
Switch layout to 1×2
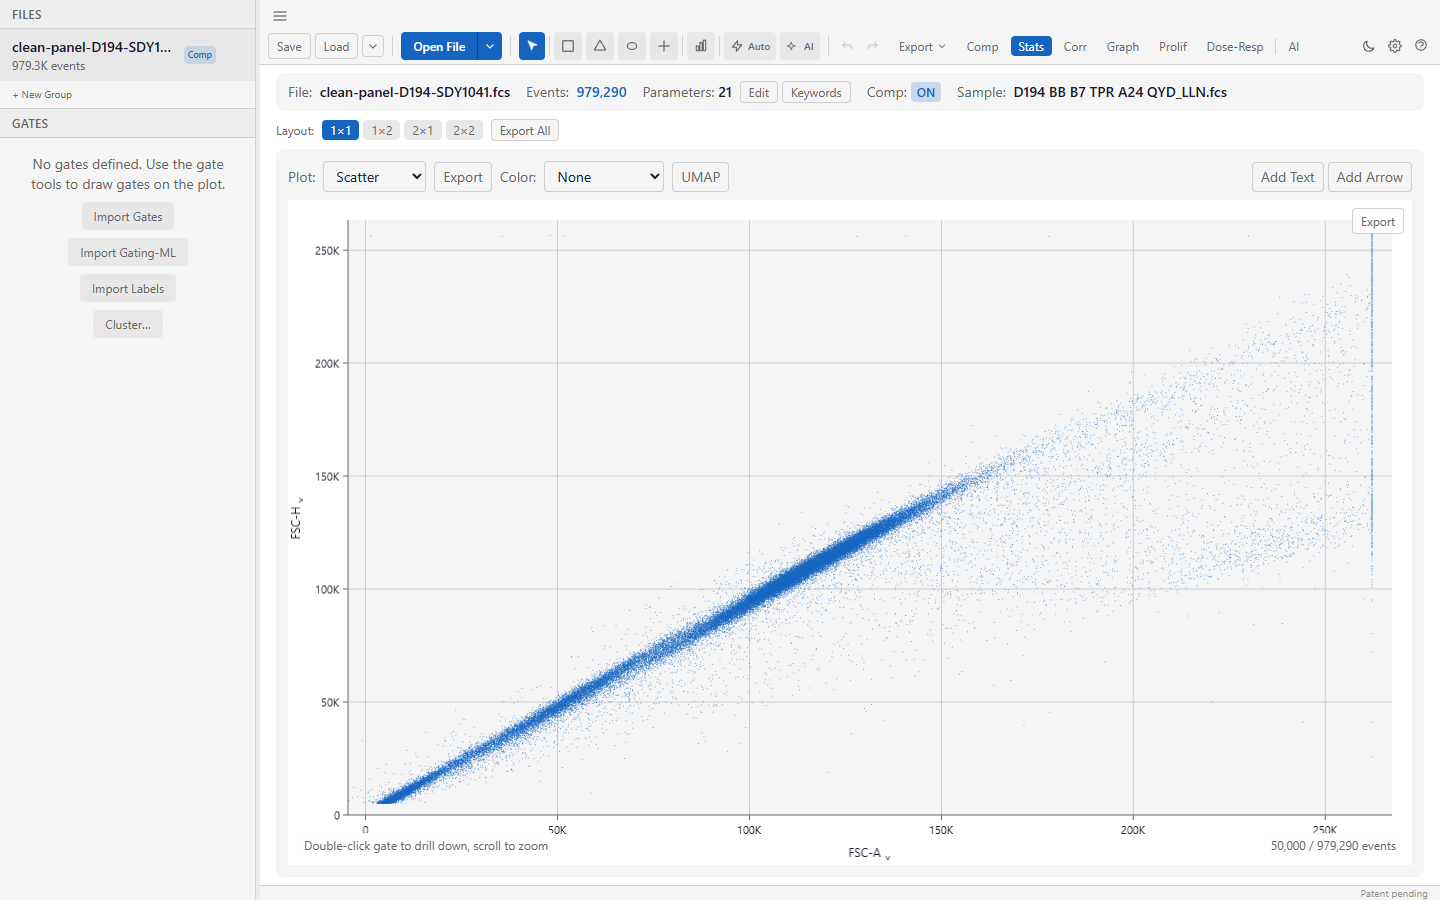click(382, 130)
